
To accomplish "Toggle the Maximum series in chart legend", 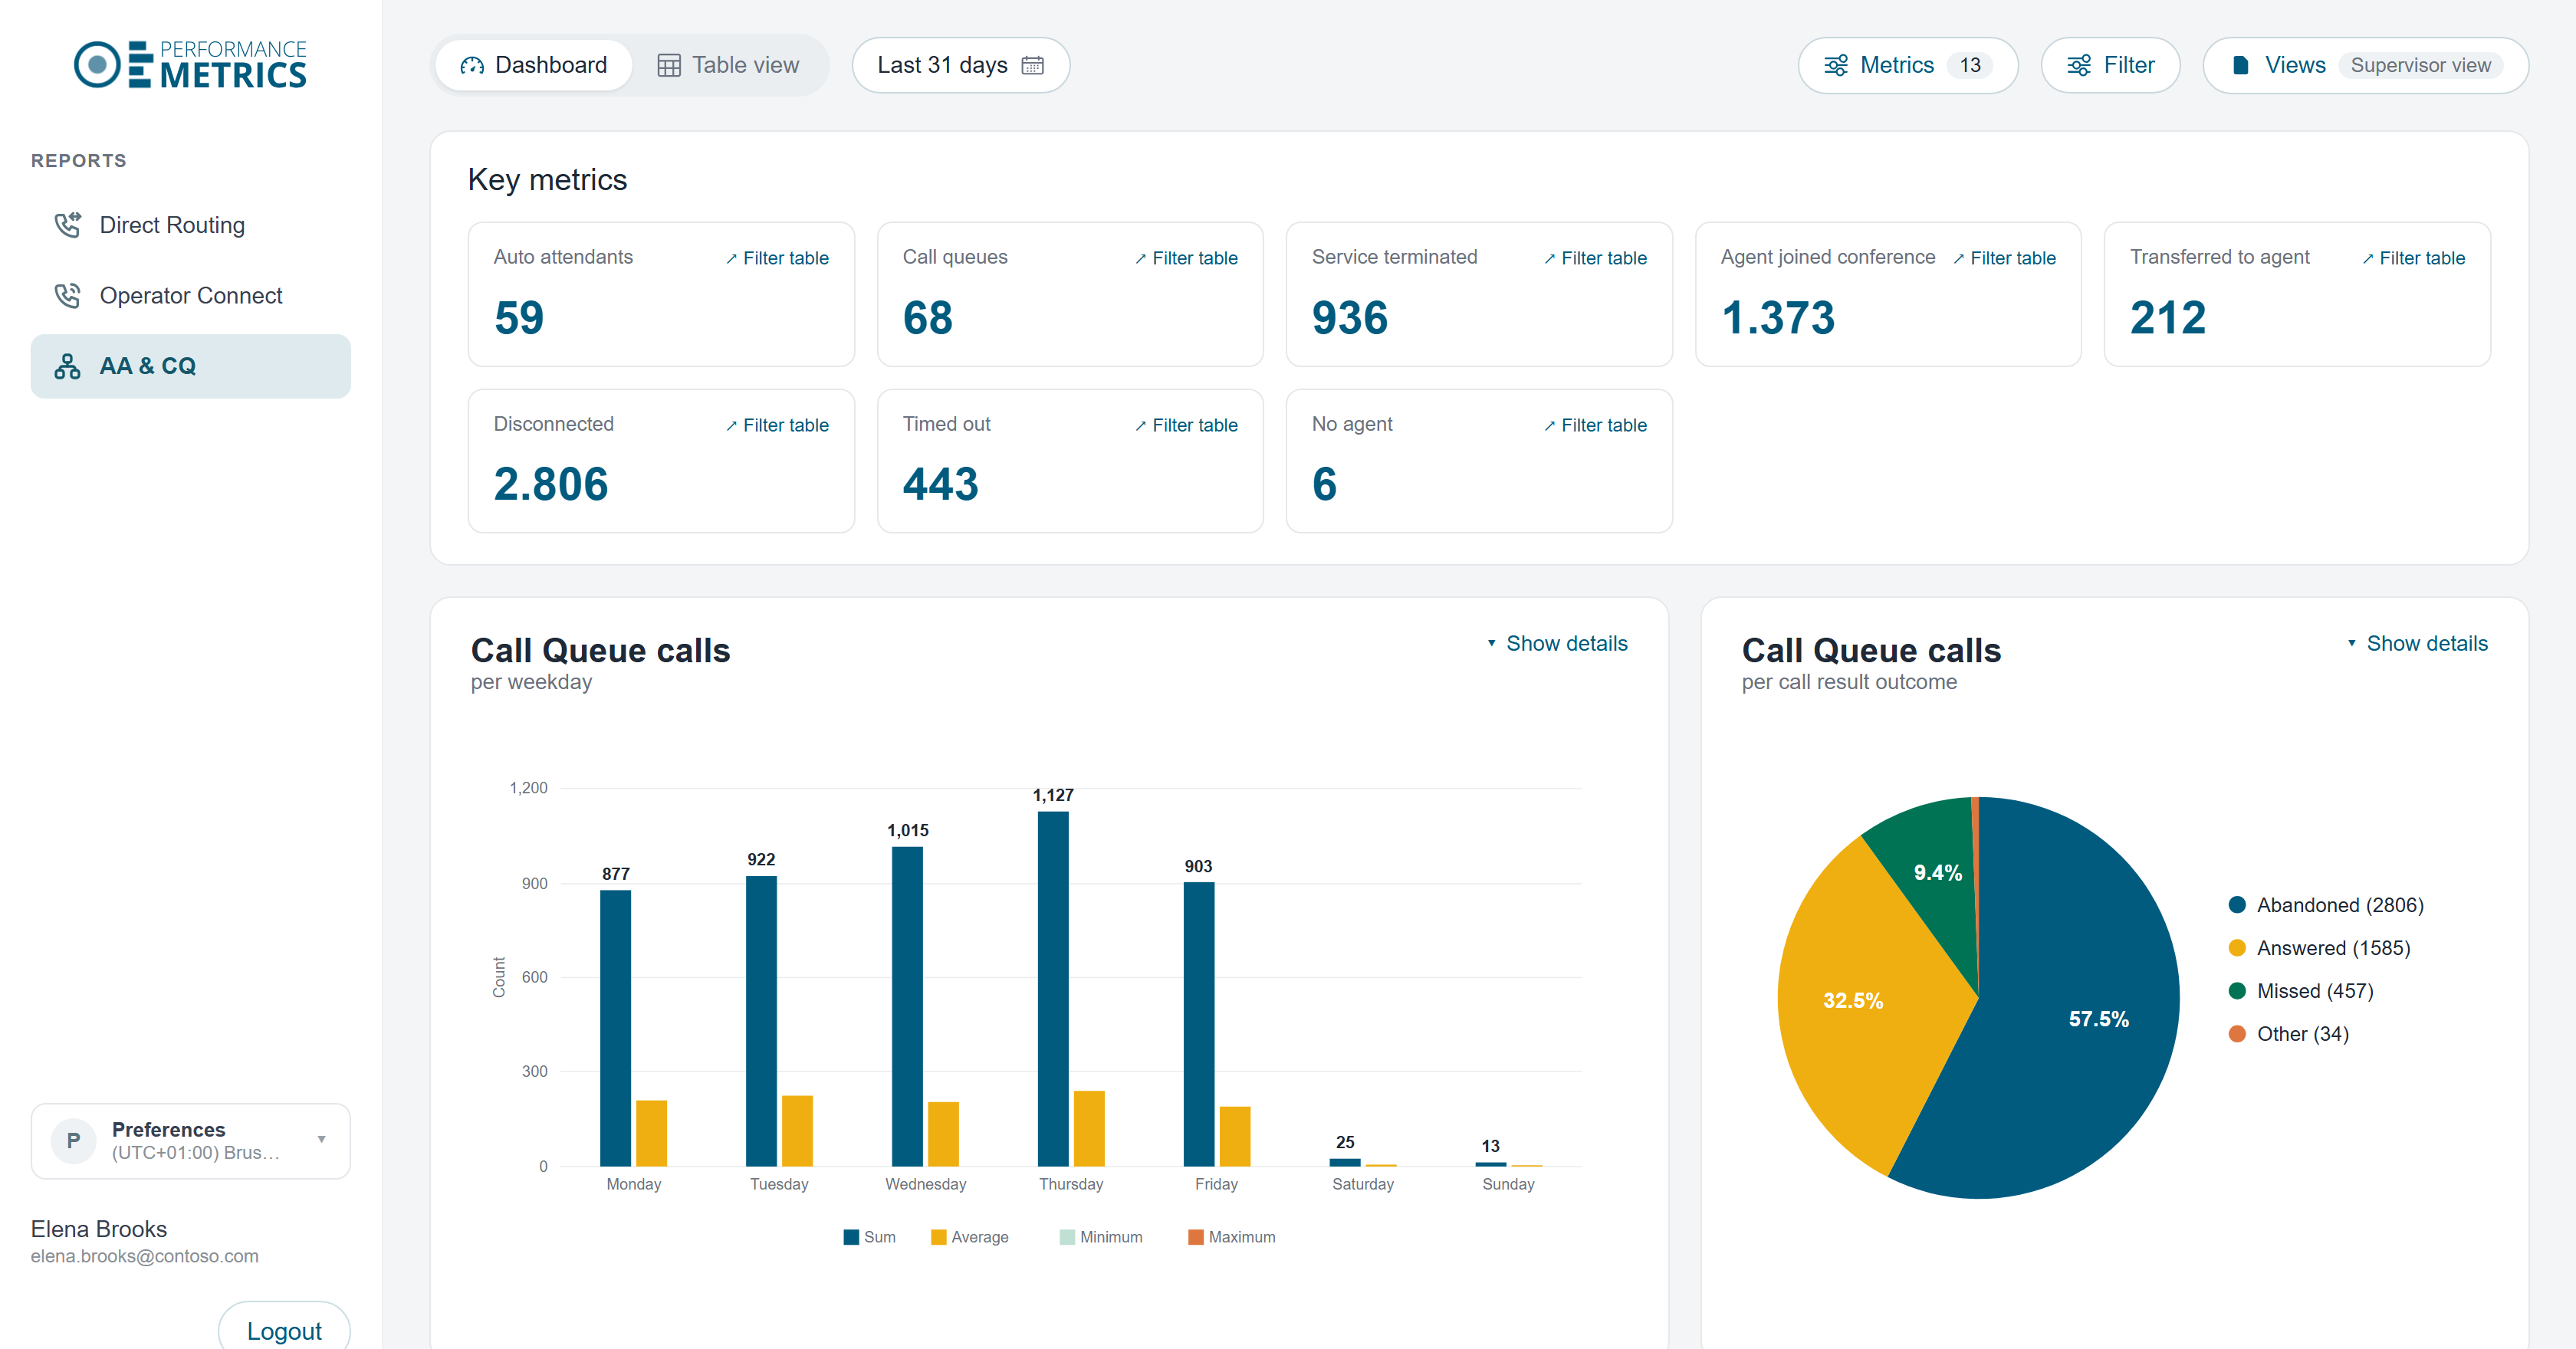I will tap(1231, 1238).
